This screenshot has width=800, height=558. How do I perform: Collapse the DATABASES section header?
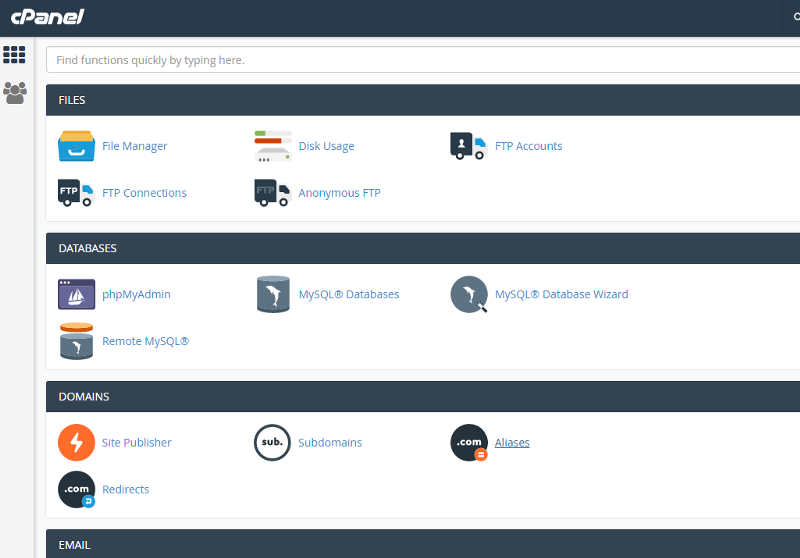pyautogui.click(x=423, y=248)
